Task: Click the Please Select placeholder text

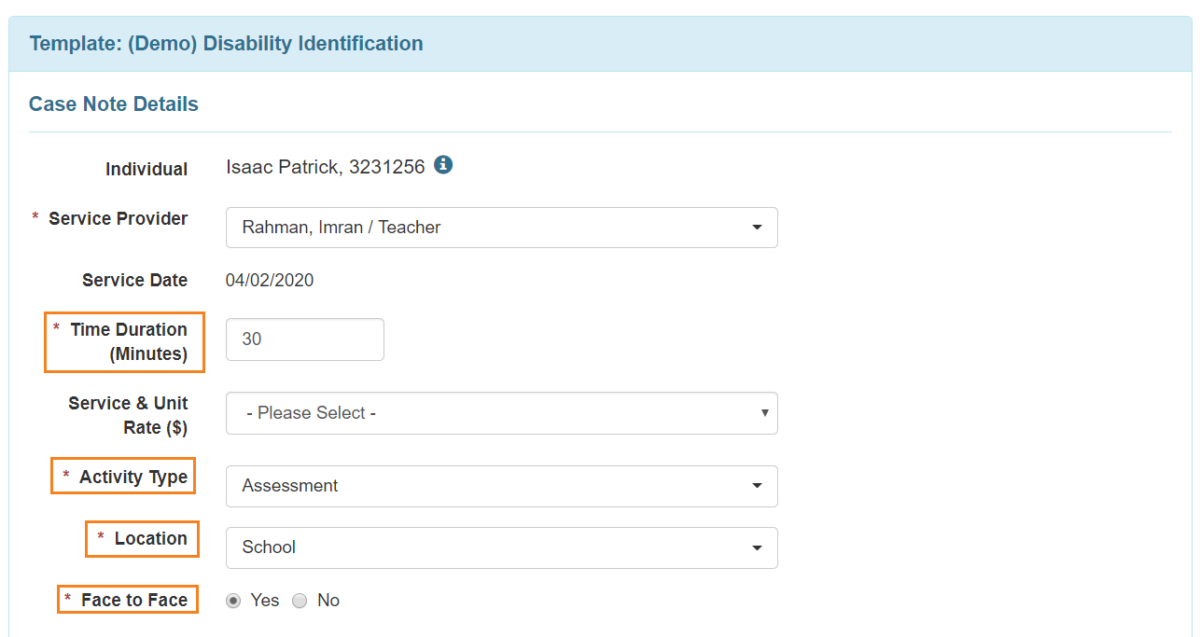Action: pos(293,413)
